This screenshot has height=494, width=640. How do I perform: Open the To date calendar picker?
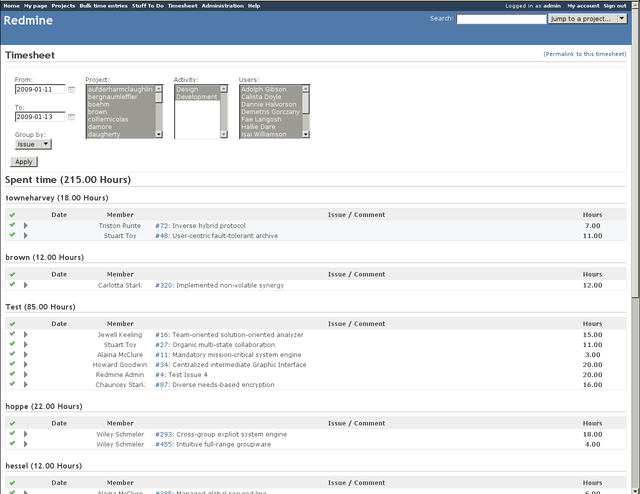point(71,117)
